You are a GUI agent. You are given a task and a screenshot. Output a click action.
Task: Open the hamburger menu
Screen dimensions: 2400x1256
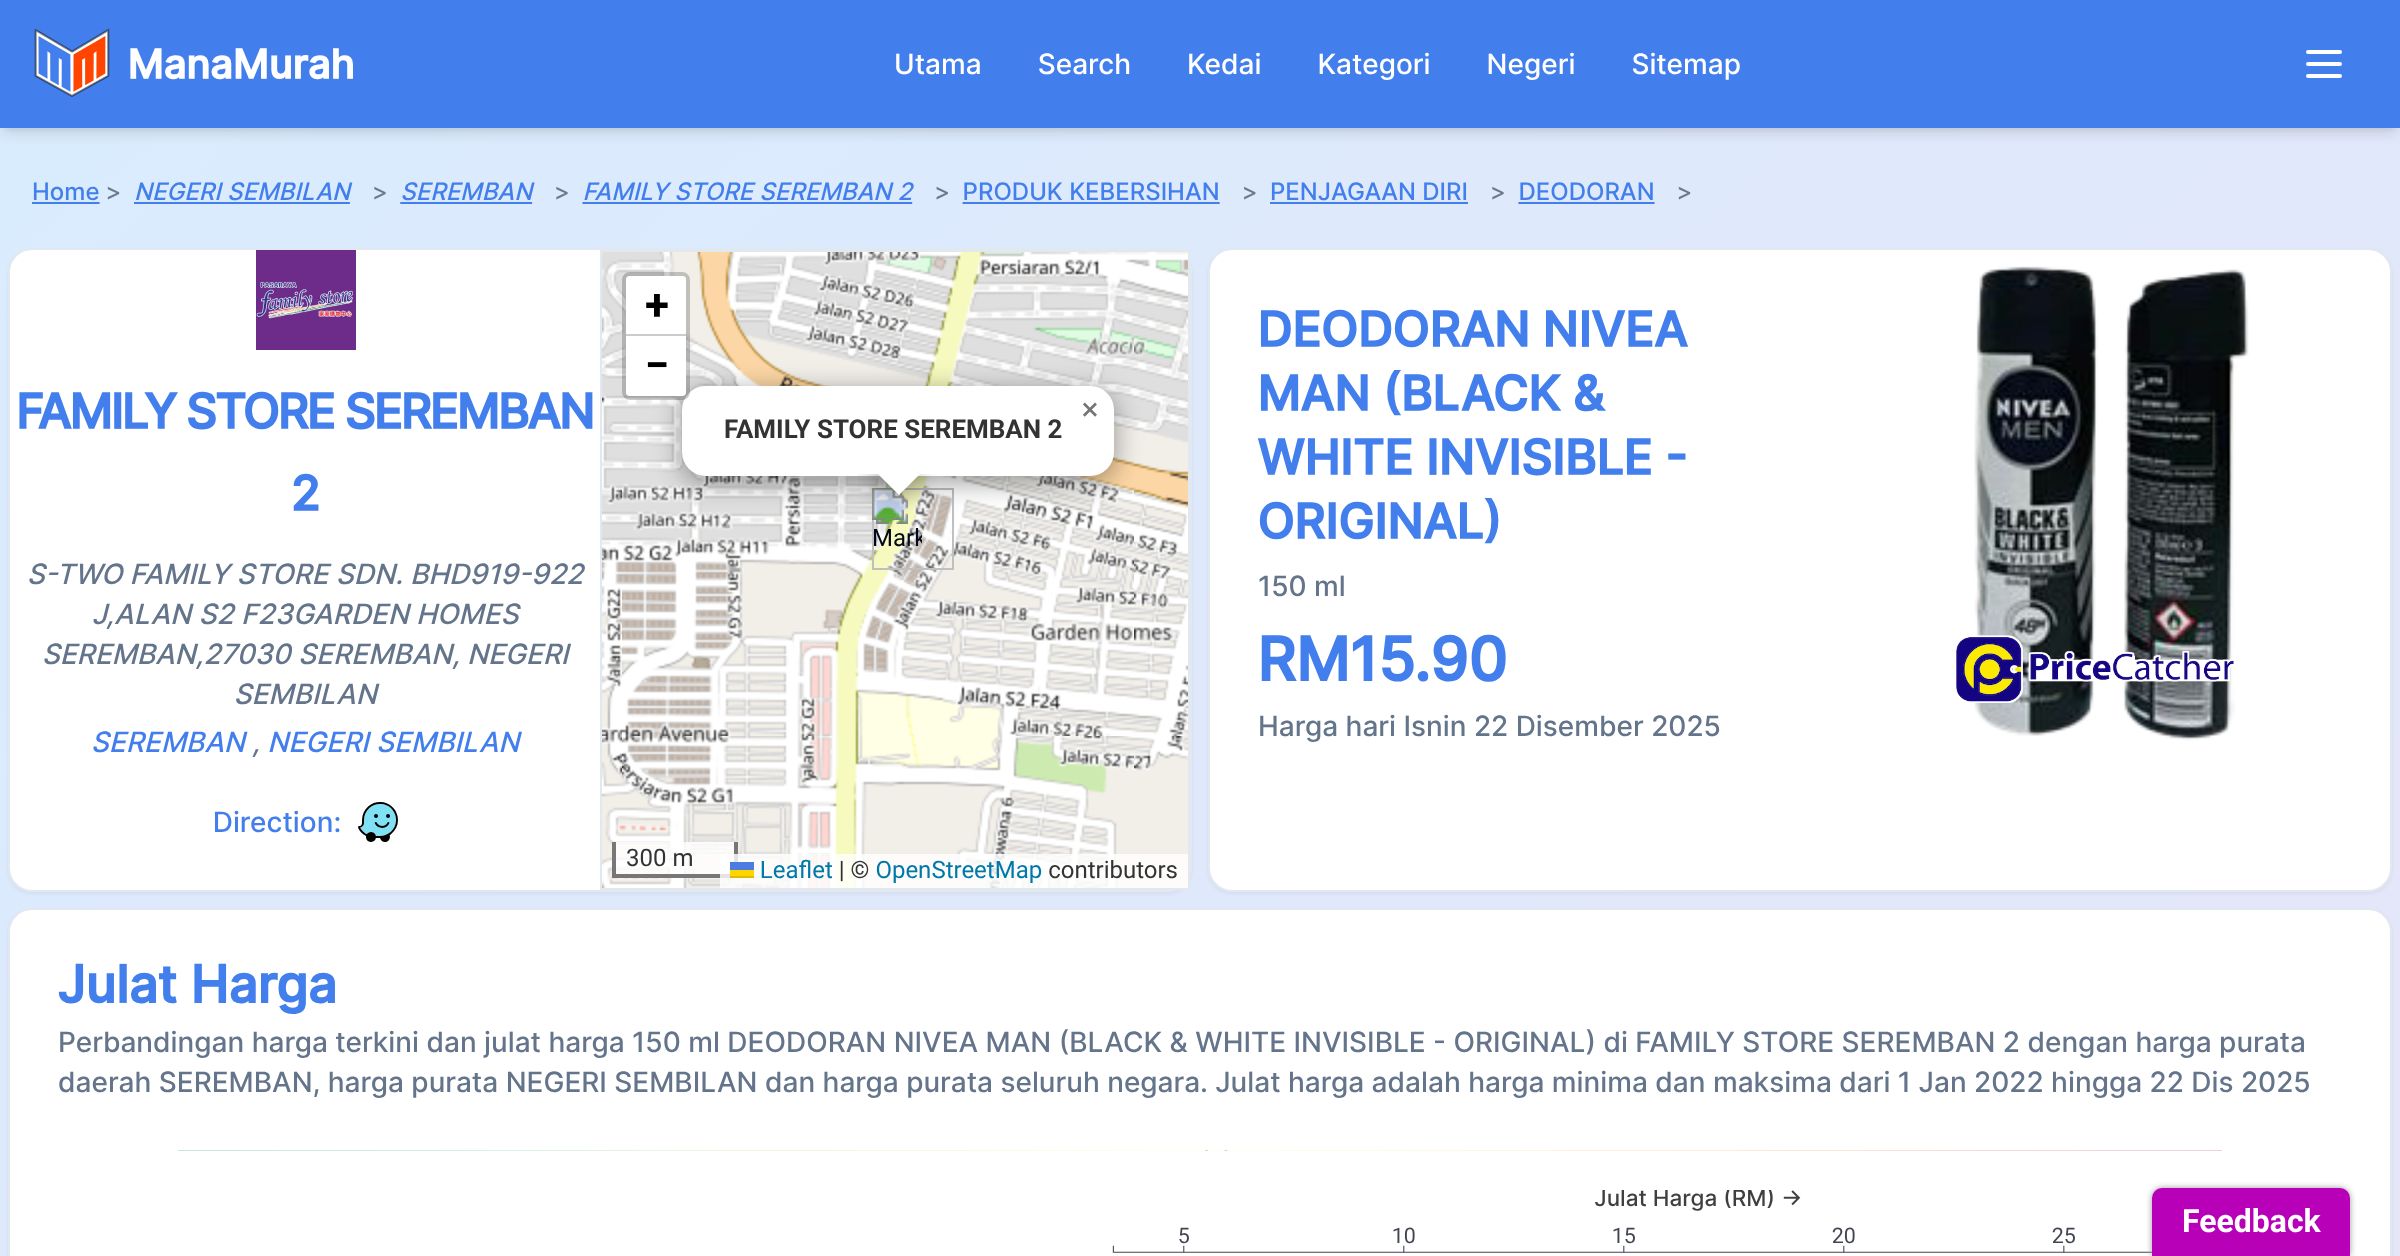tap(2323, 64)
